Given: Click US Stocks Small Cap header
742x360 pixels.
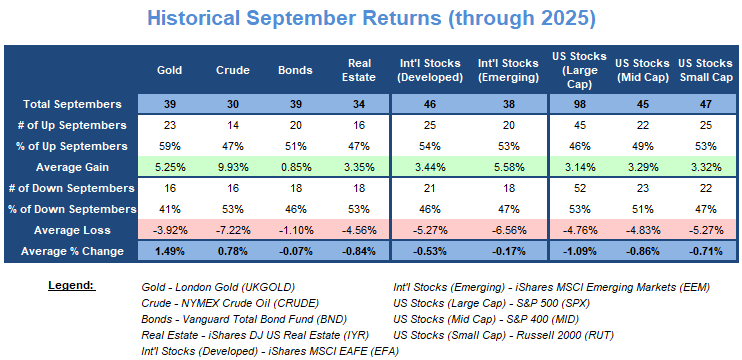Looking at the screenshot, I should click(706, 70).
